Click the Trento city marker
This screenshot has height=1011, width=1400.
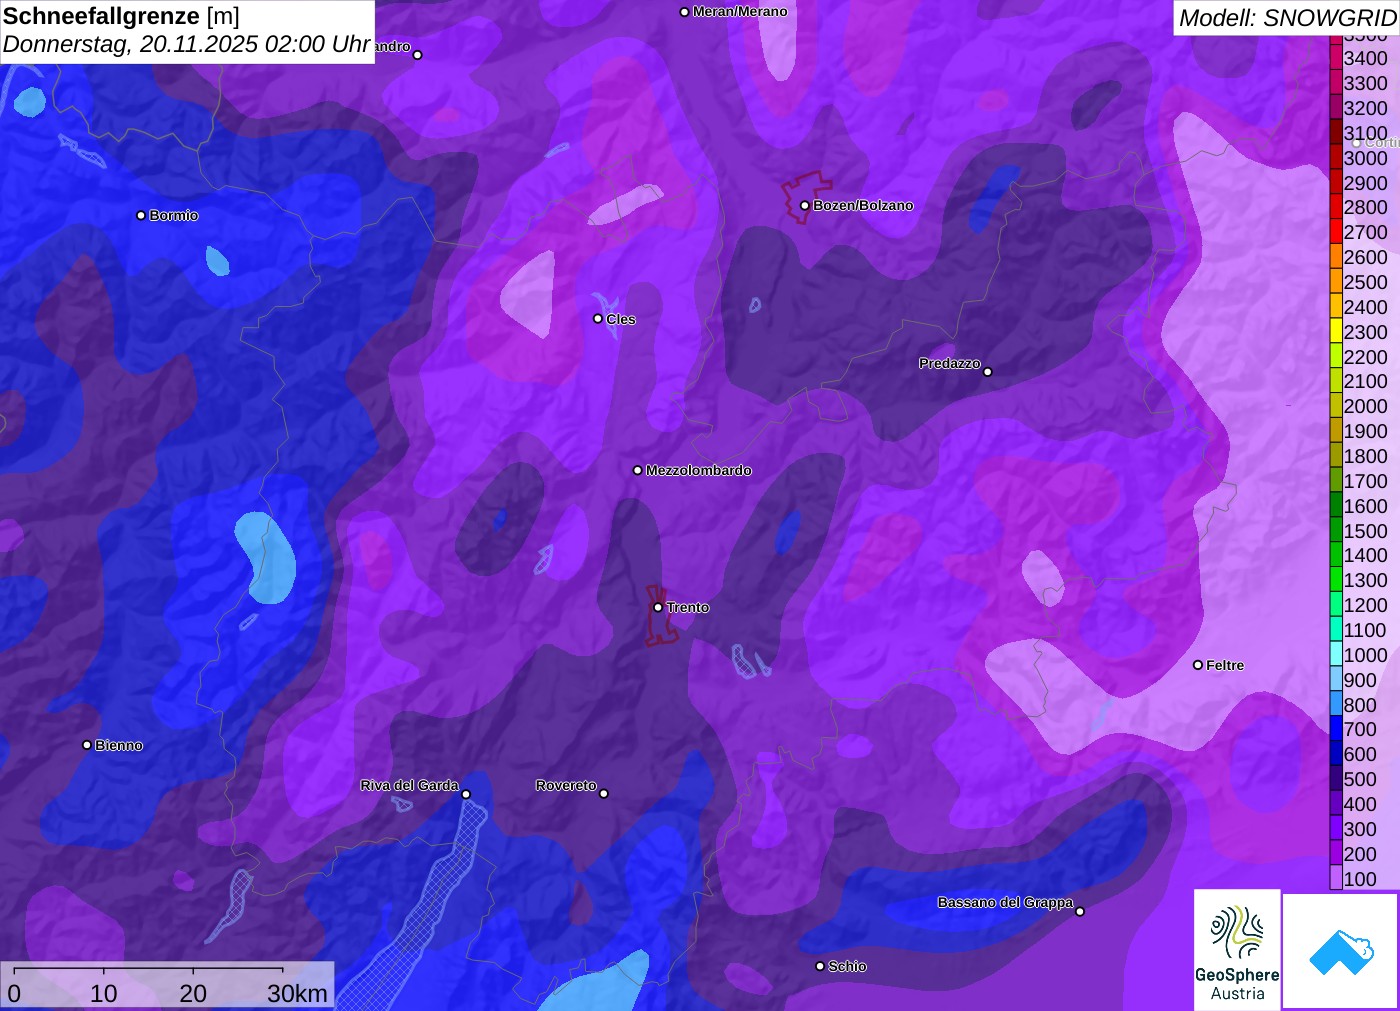pos(658,607)
